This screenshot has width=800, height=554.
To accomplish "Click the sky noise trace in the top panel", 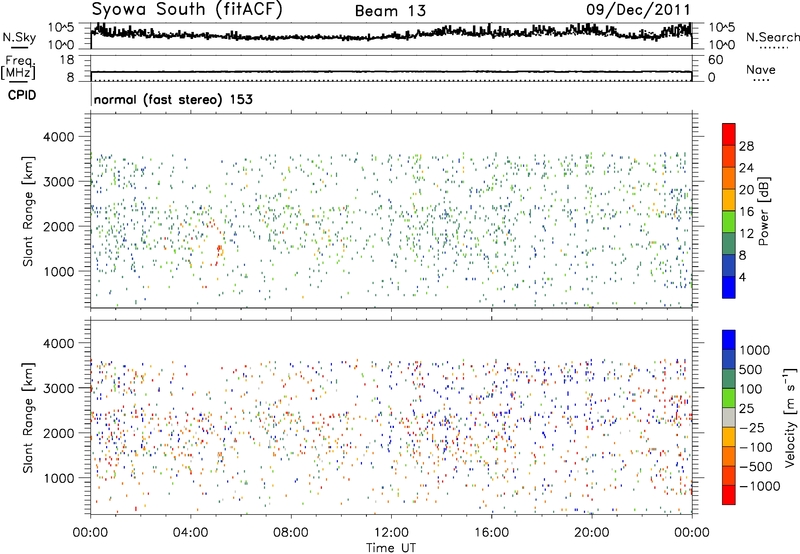I will tap(391, 35).
